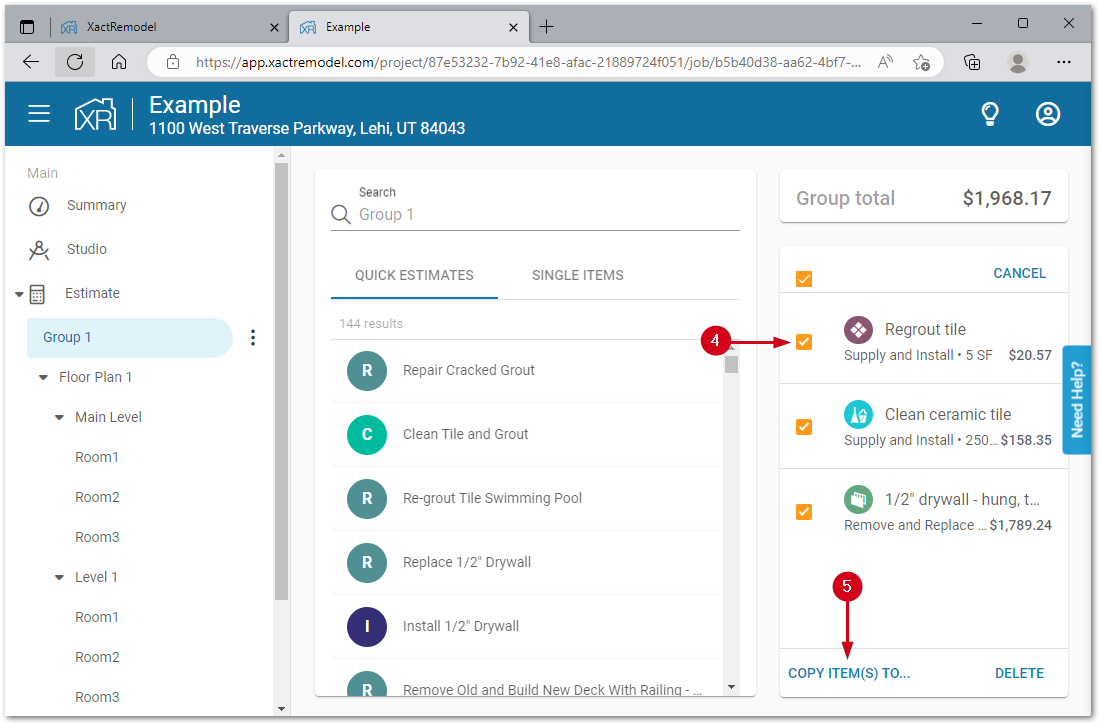
Task: Click the XR XactRemodel logo
Action: (x=95, y=114)
